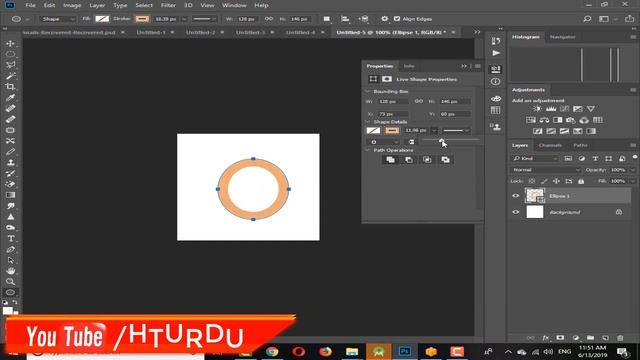Image resolution: width=640 pixels, height=360 pixels.
Task: Open the Layer menu
Action: (x=97, y=5)
